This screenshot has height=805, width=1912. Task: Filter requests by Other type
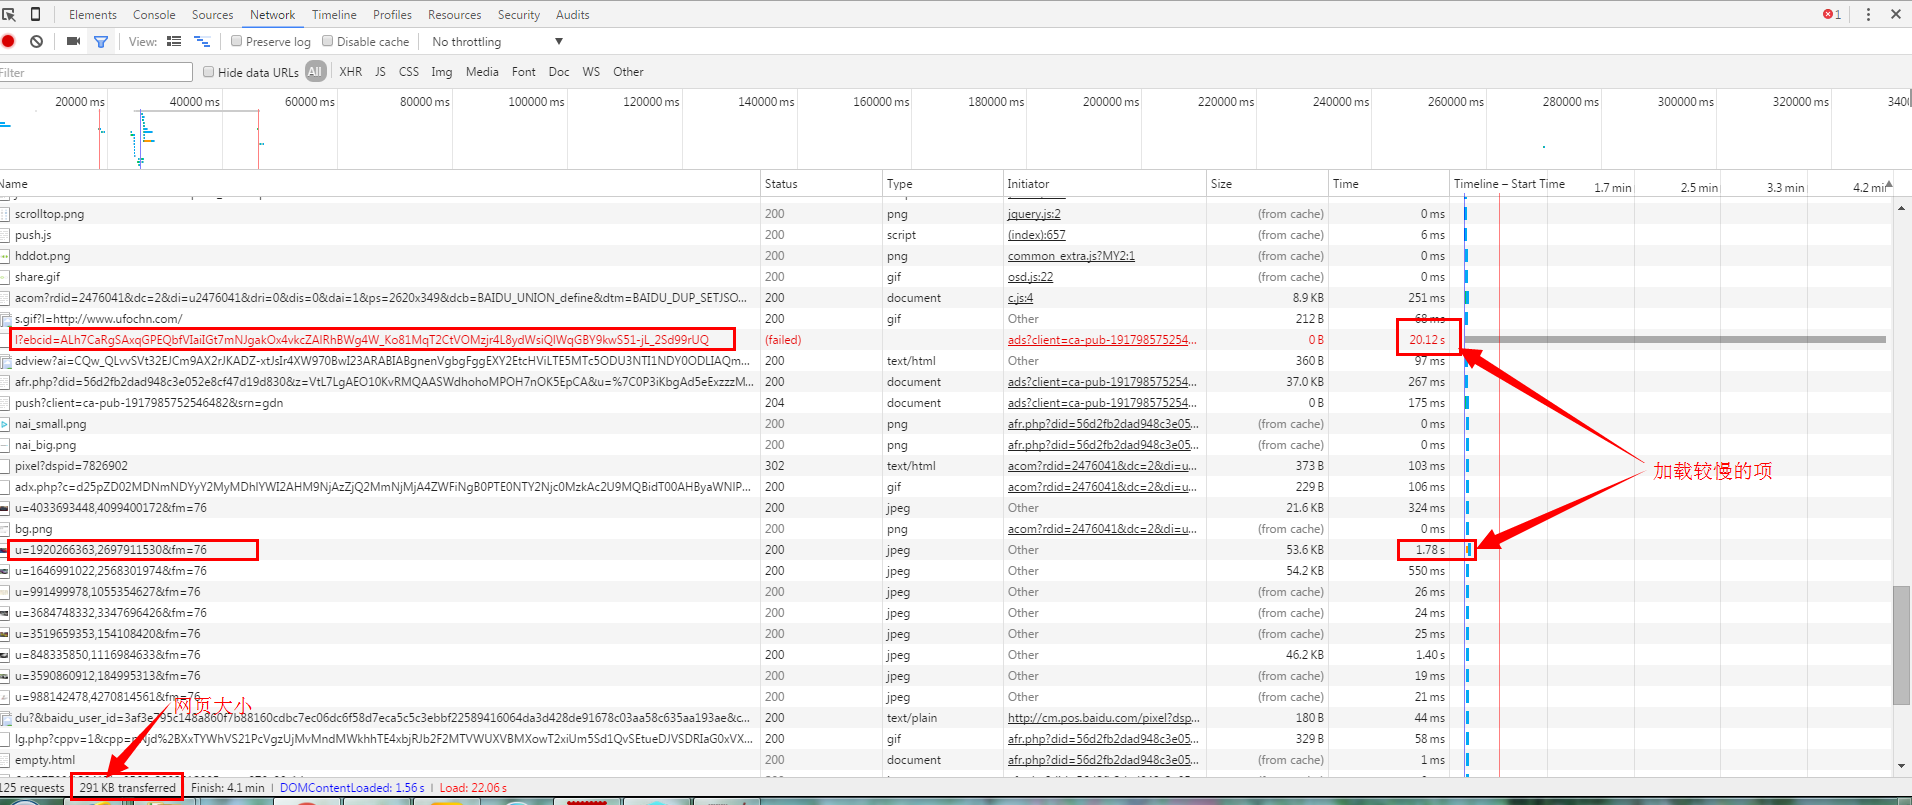(628, 71)
